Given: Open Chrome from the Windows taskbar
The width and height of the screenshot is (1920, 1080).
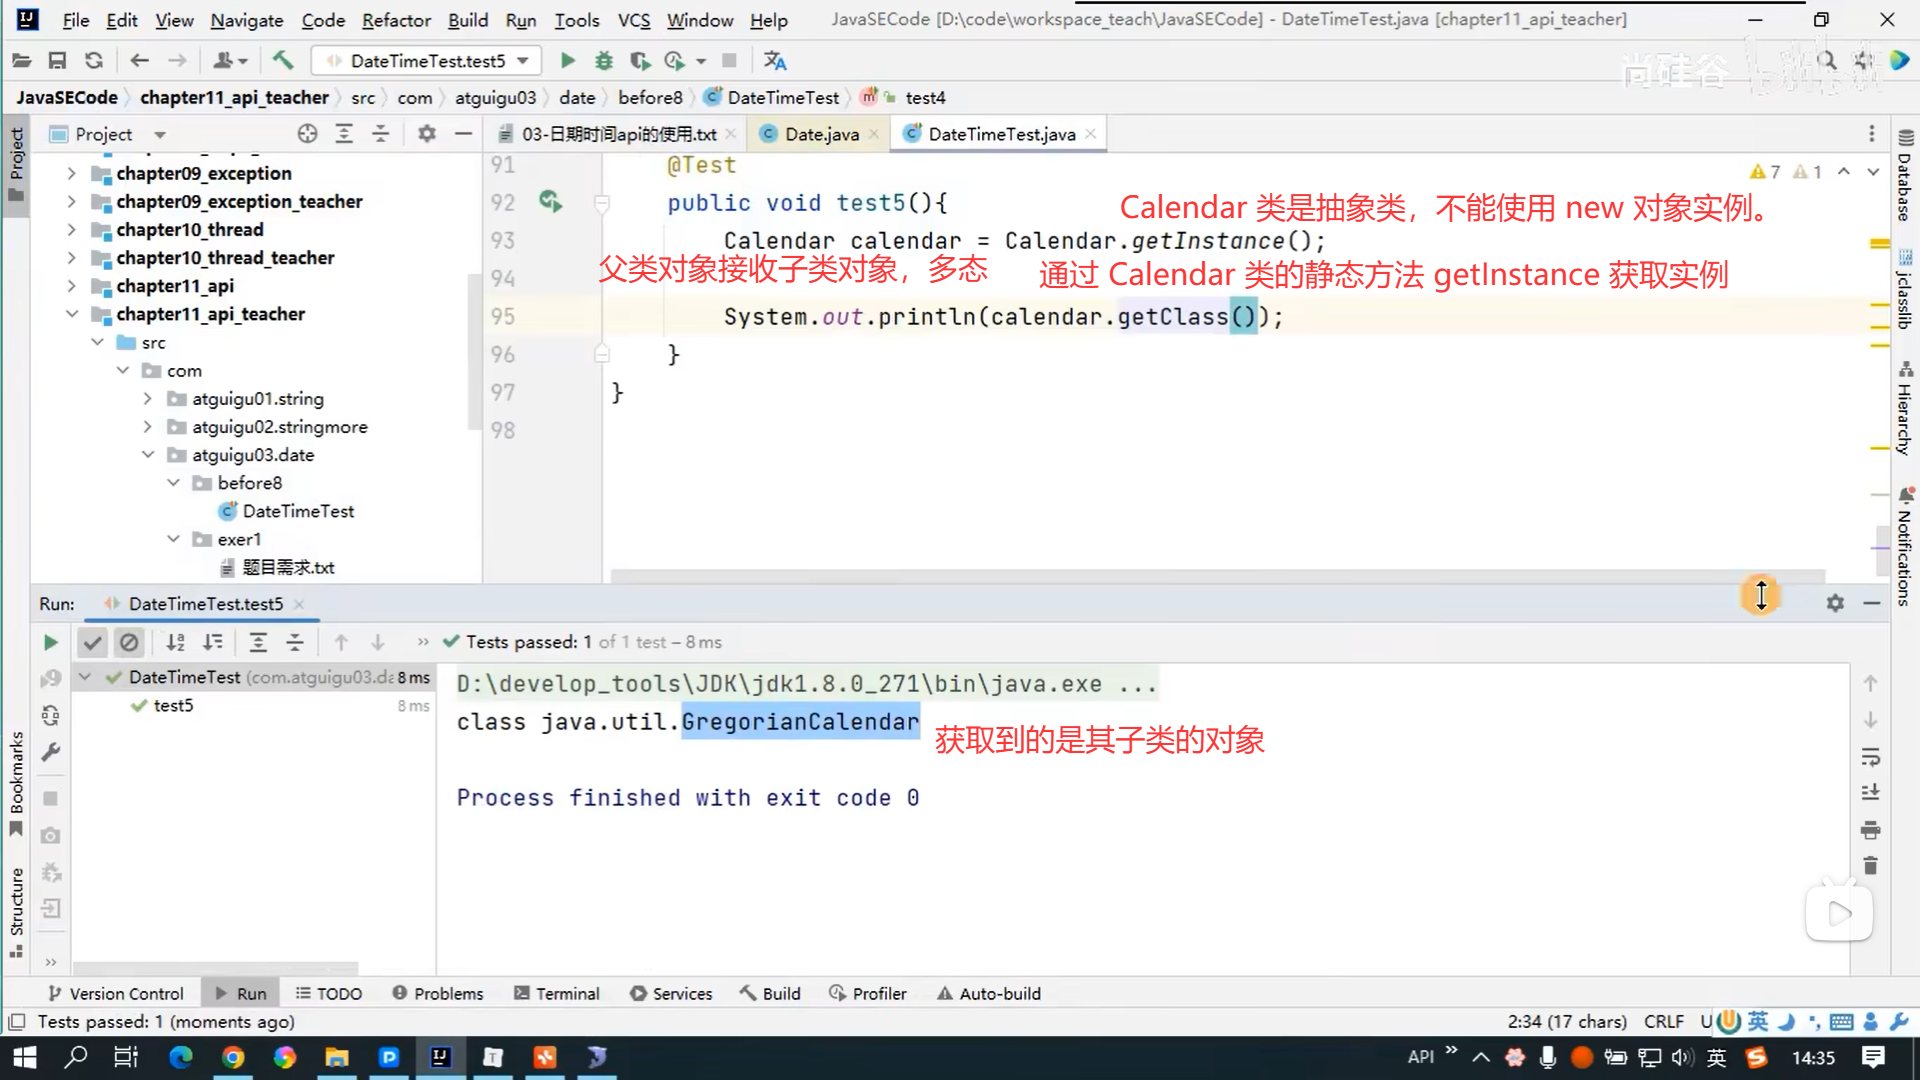Looking at the screenshot, I should coord(233,1057).
